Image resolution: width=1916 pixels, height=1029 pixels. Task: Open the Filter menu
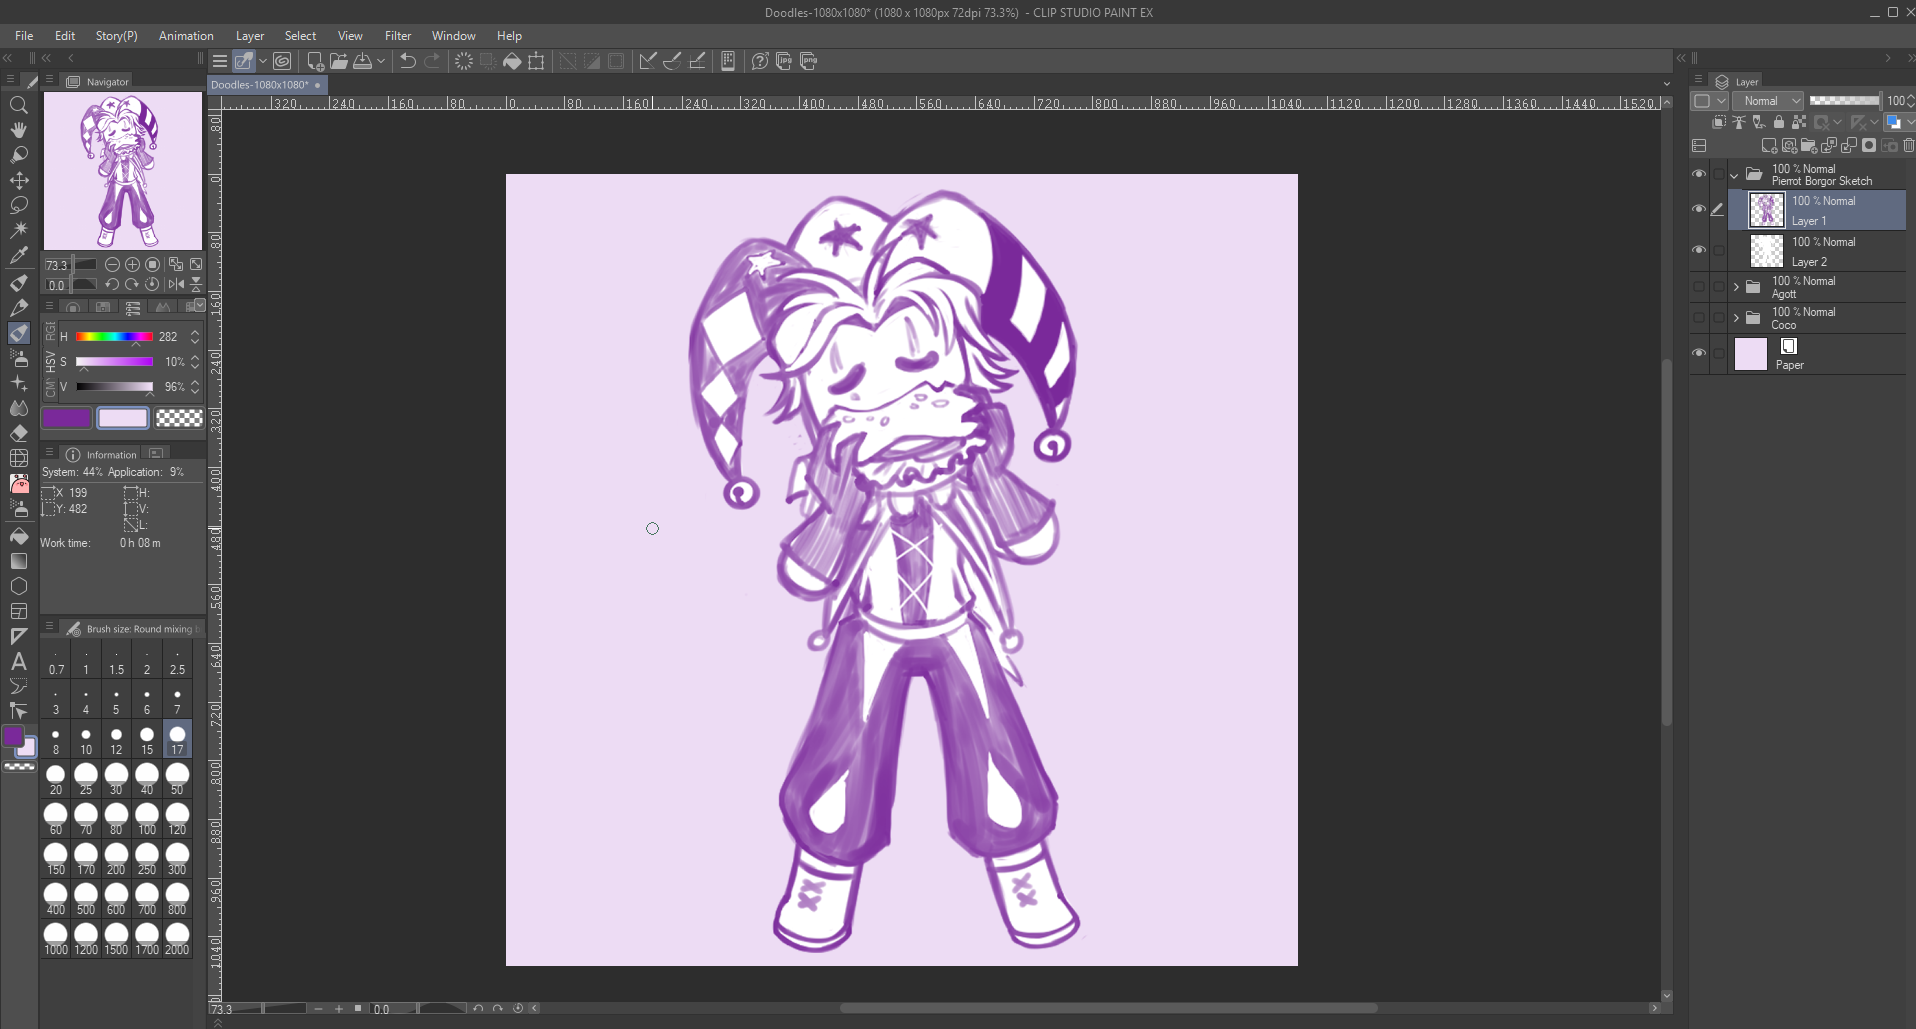[x=397, y=35]
